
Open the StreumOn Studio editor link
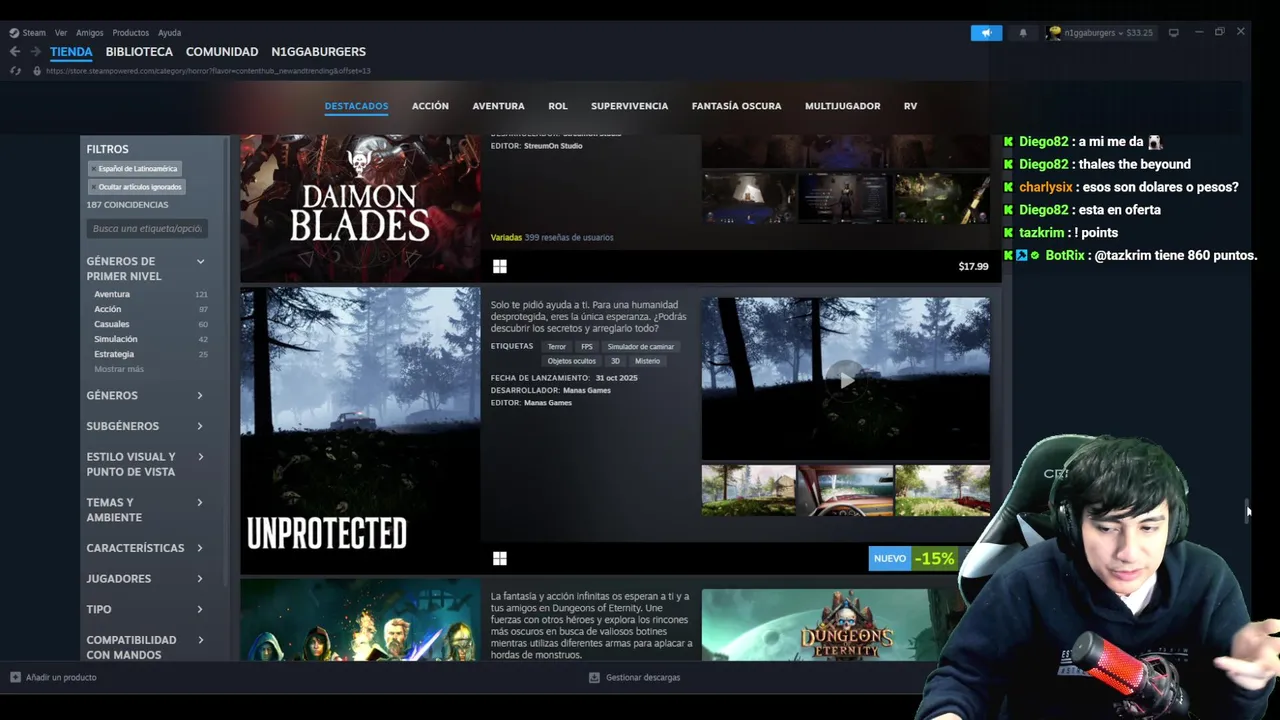pos(553,146)
